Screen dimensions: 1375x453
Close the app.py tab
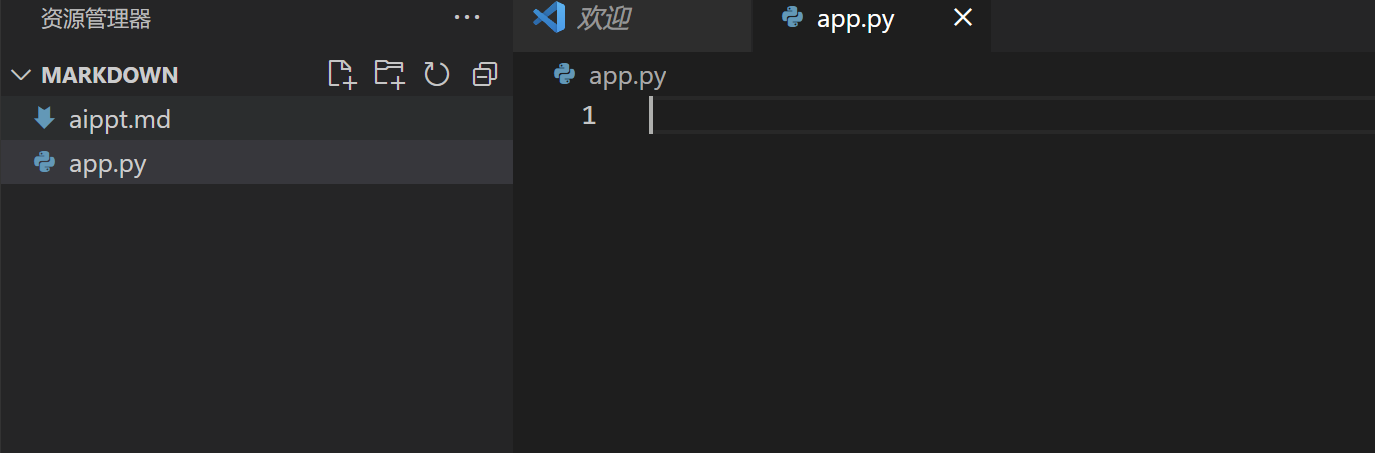(963, 18)
